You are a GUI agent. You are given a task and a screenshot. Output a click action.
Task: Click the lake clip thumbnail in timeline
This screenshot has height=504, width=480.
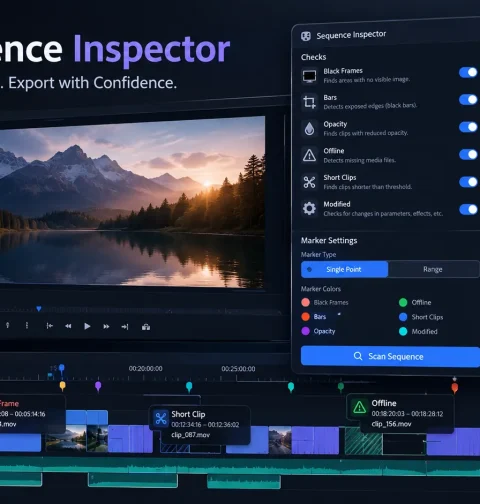(x=66, y=439)
